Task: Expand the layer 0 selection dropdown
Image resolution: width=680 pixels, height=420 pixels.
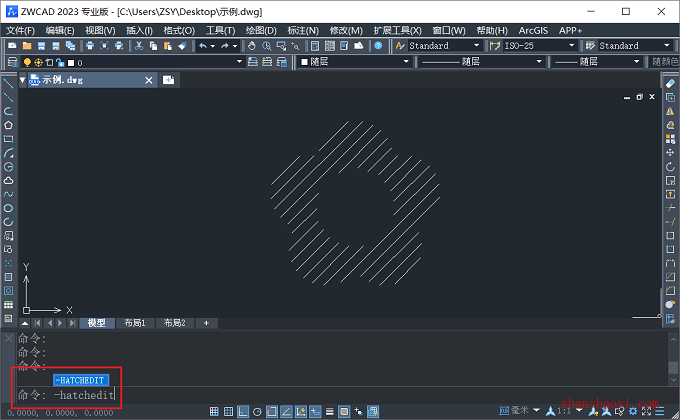Action: click(x=239, y=62)
